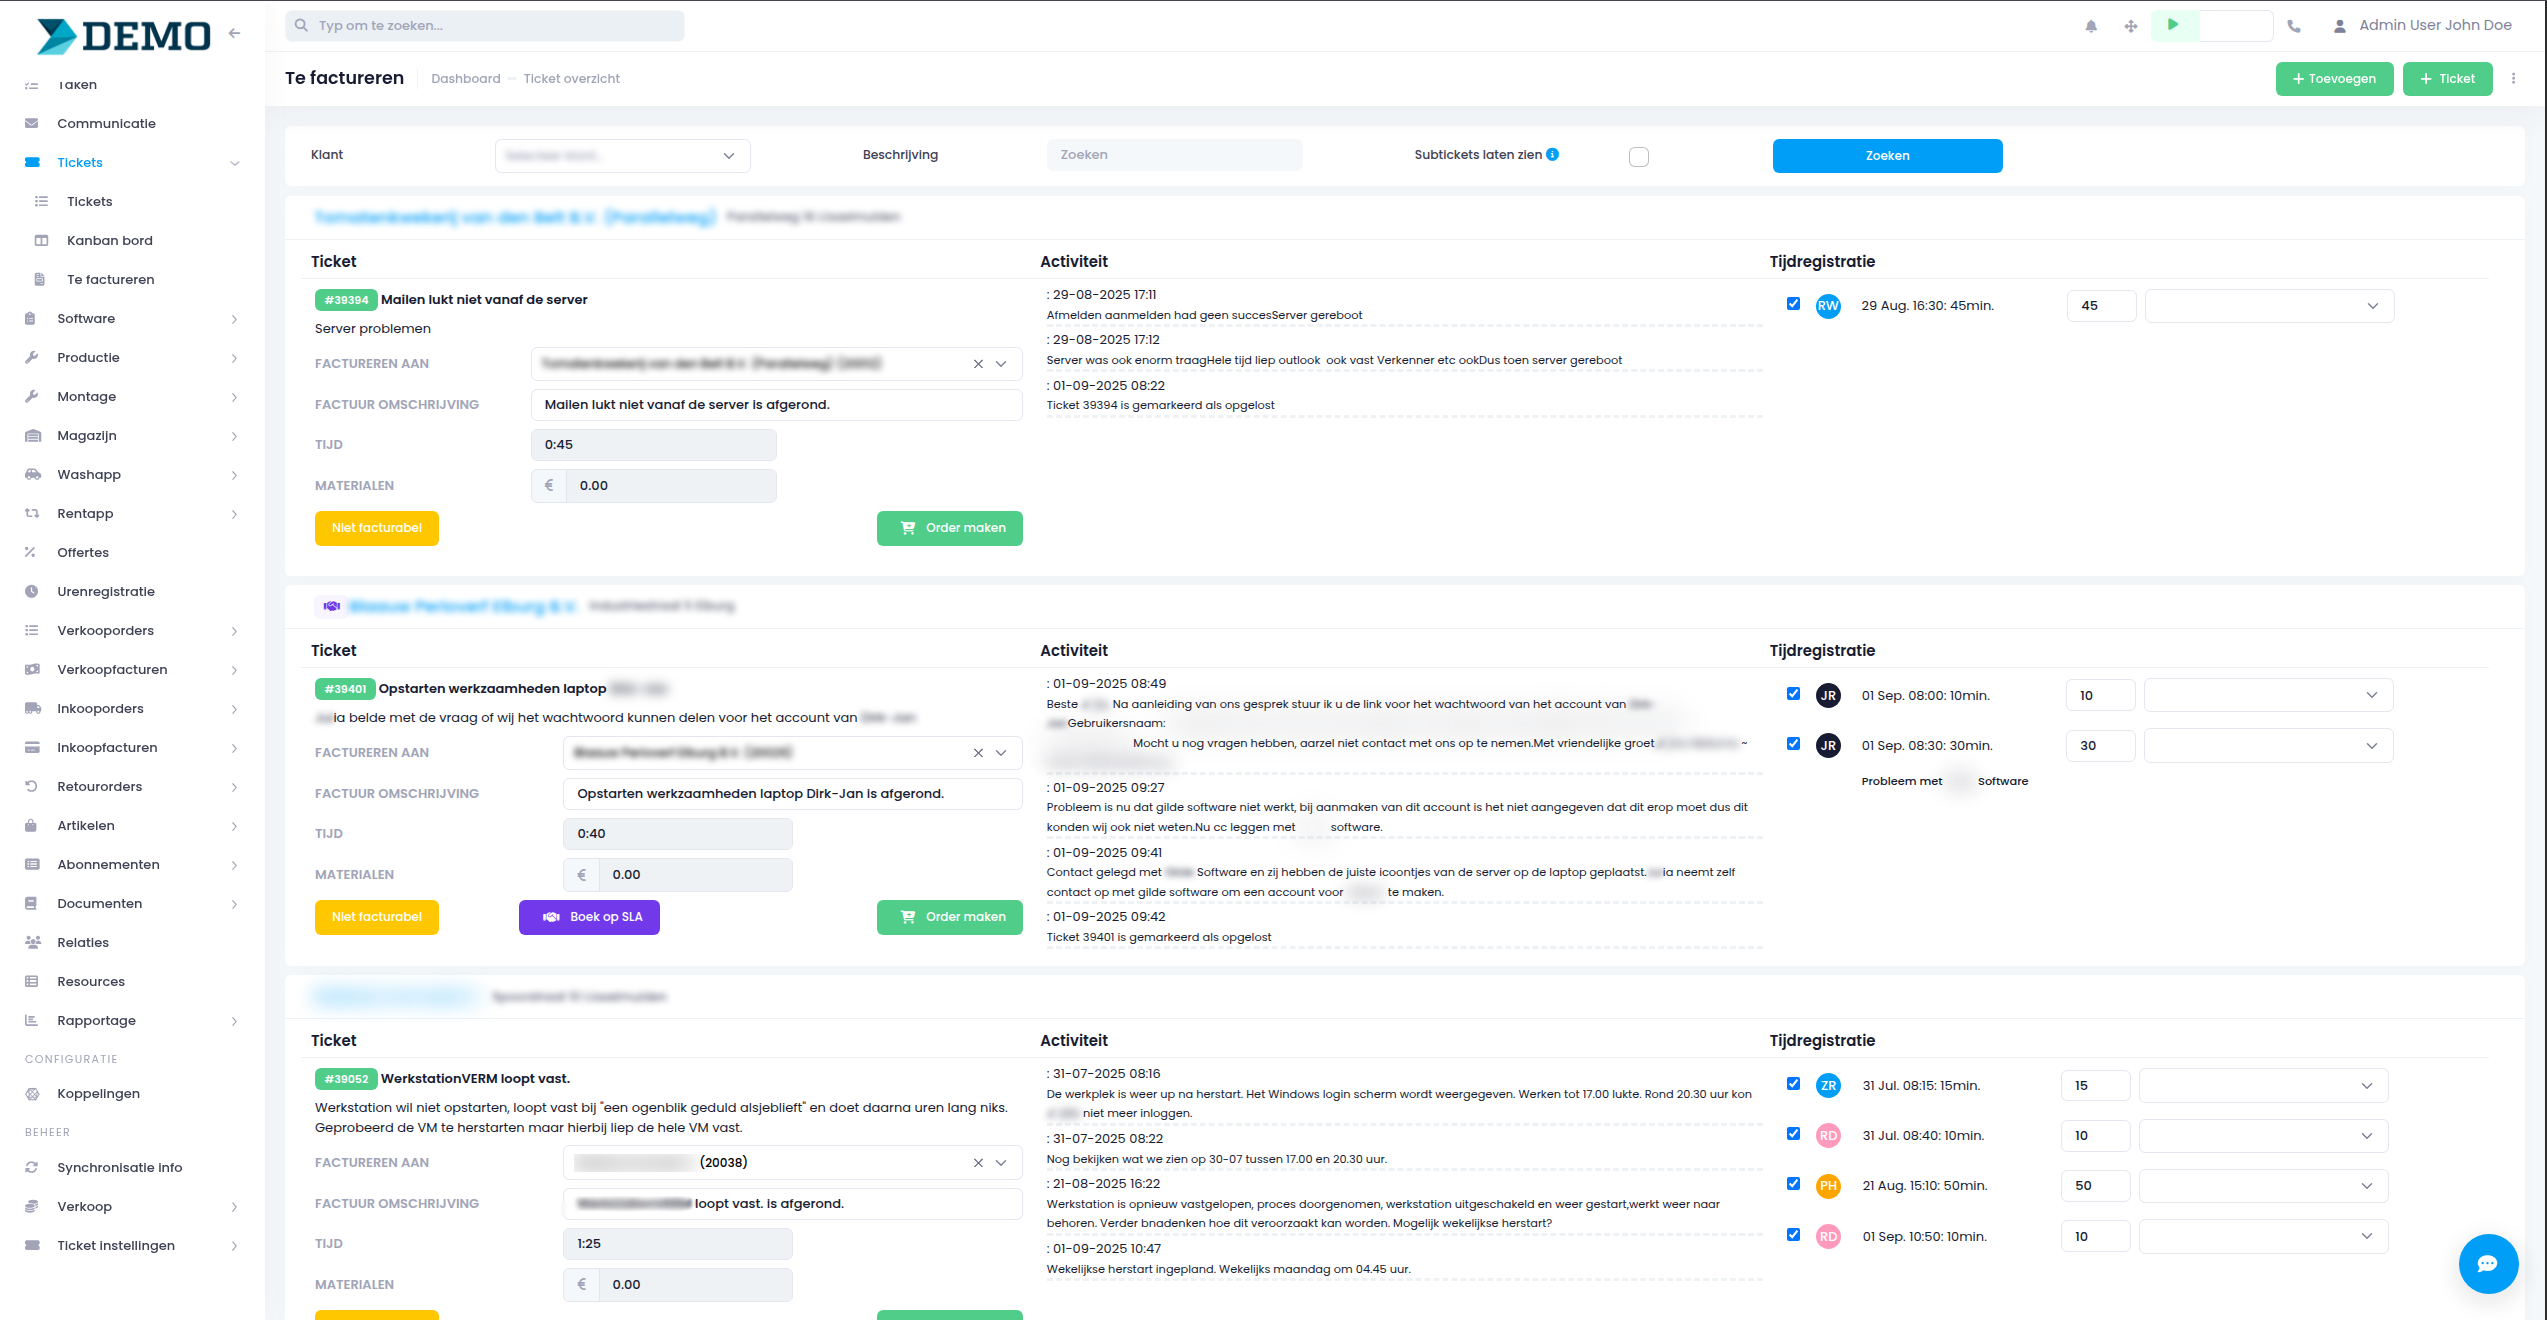Viewport: 2547px width, 1320px height.
Task: Open Kanban bord from sidebar
Action: coord(110,240)
